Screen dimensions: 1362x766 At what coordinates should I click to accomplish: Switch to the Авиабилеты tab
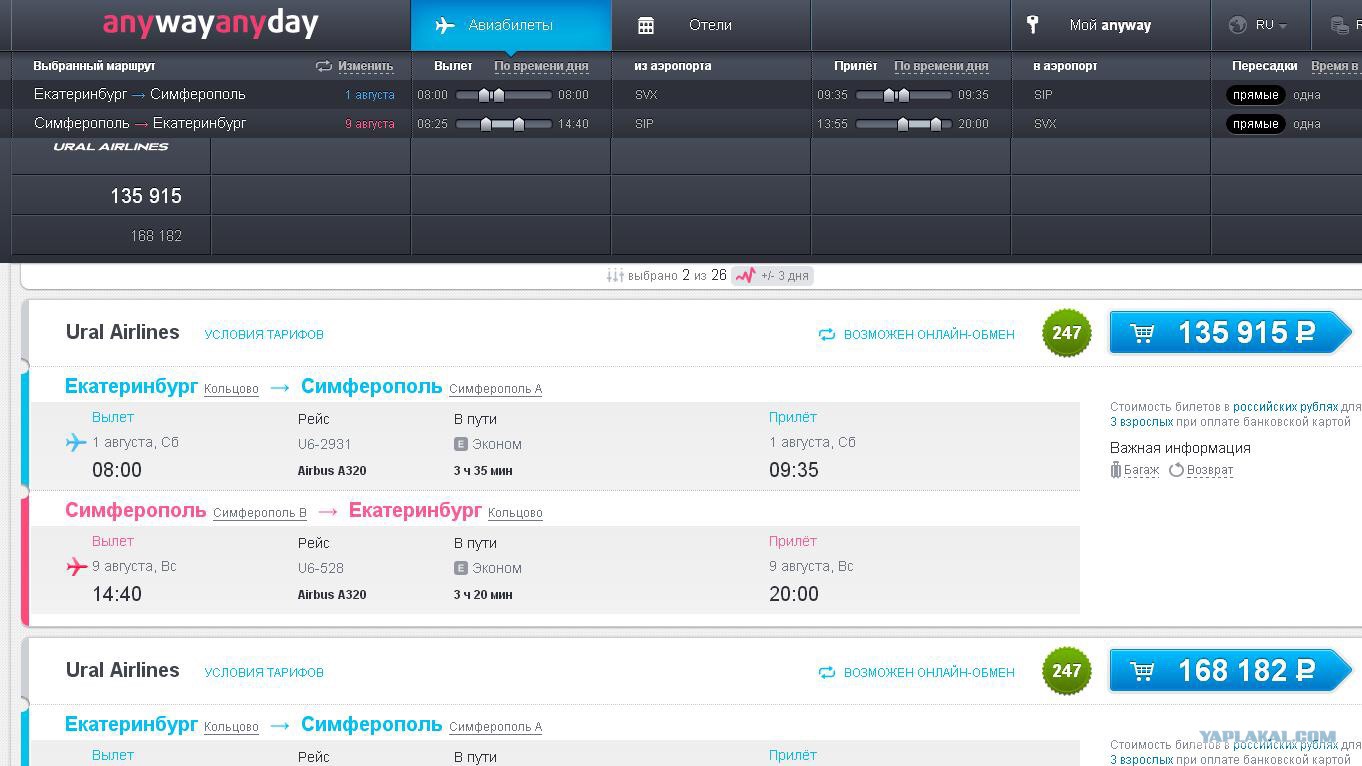(511, 25)
